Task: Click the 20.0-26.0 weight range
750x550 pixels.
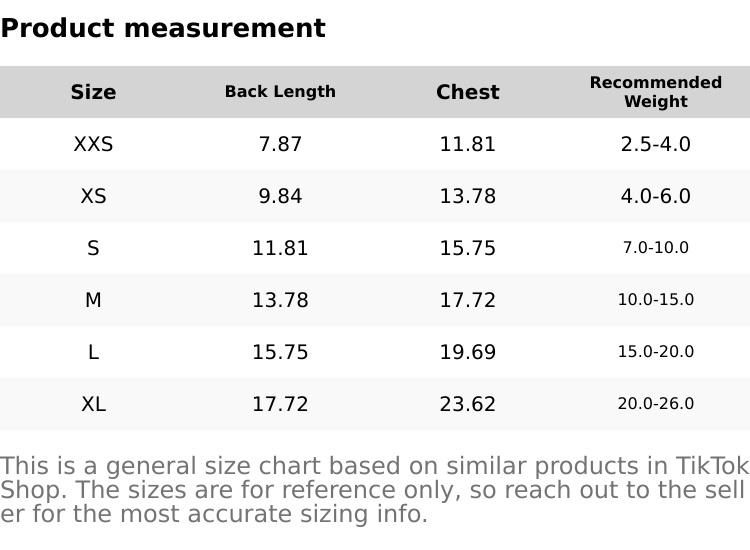Action: pos(655,404)
